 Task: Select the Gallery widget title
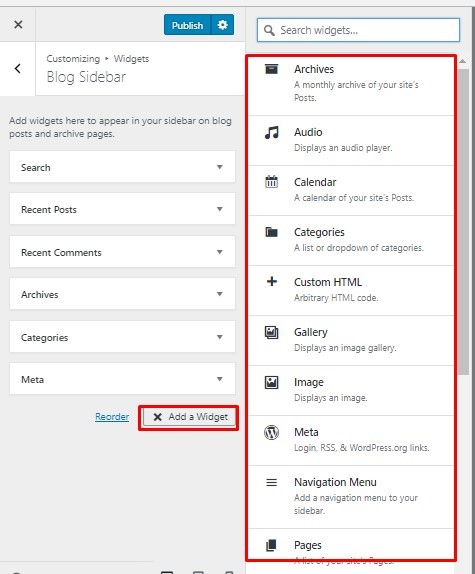tap(311, 332)
